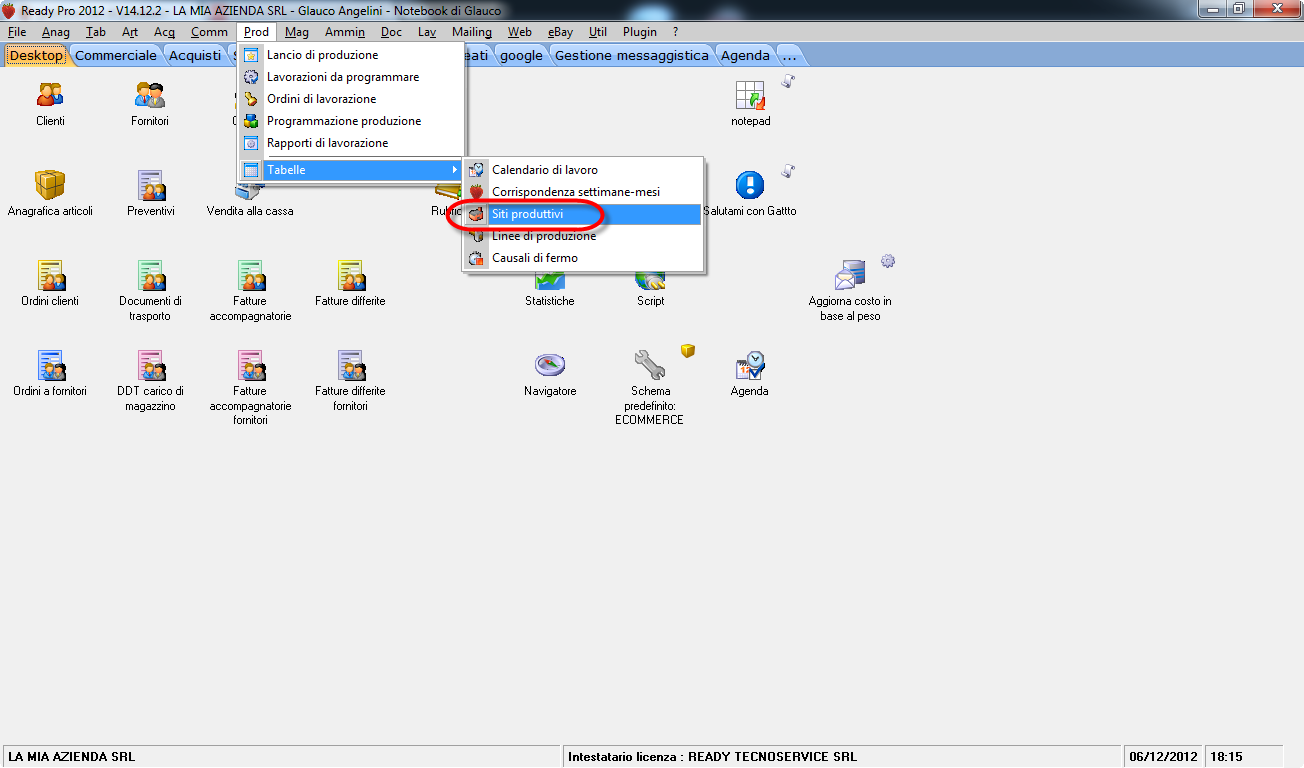
Task: Launch the Navigatore compass icon
Action: 550,366
